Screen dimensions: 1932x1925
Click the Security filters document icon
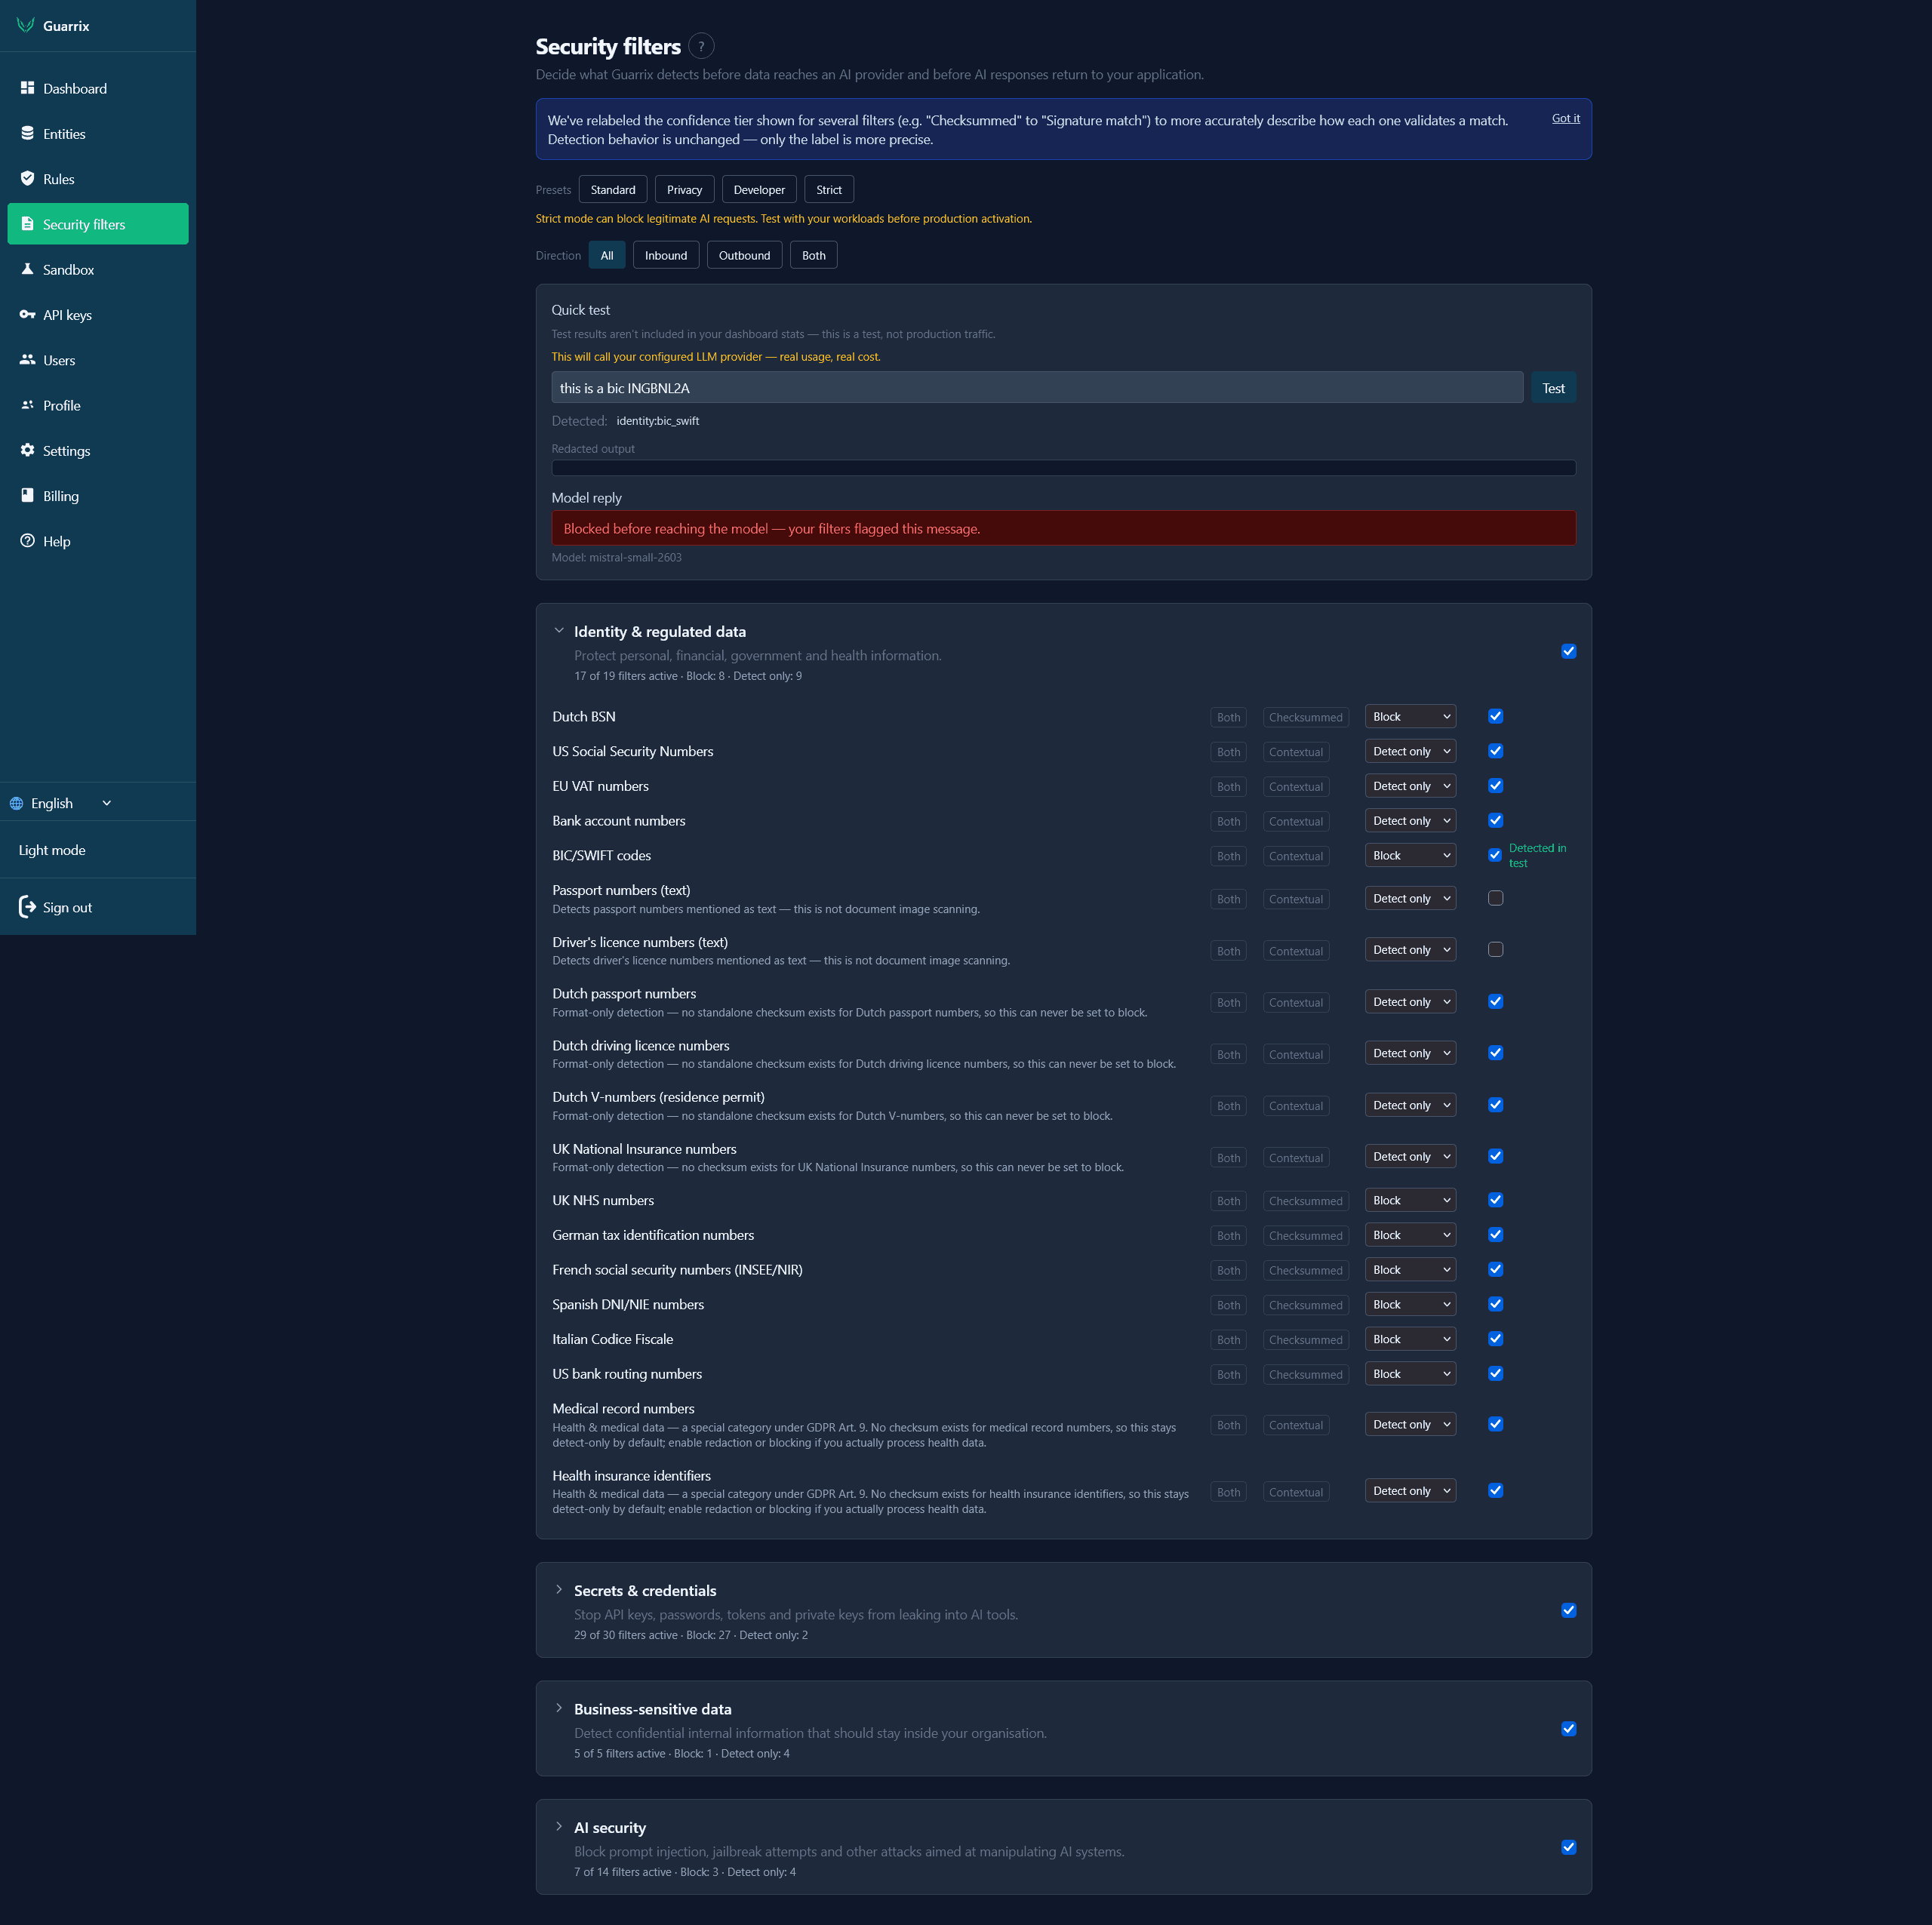point(27,224)
